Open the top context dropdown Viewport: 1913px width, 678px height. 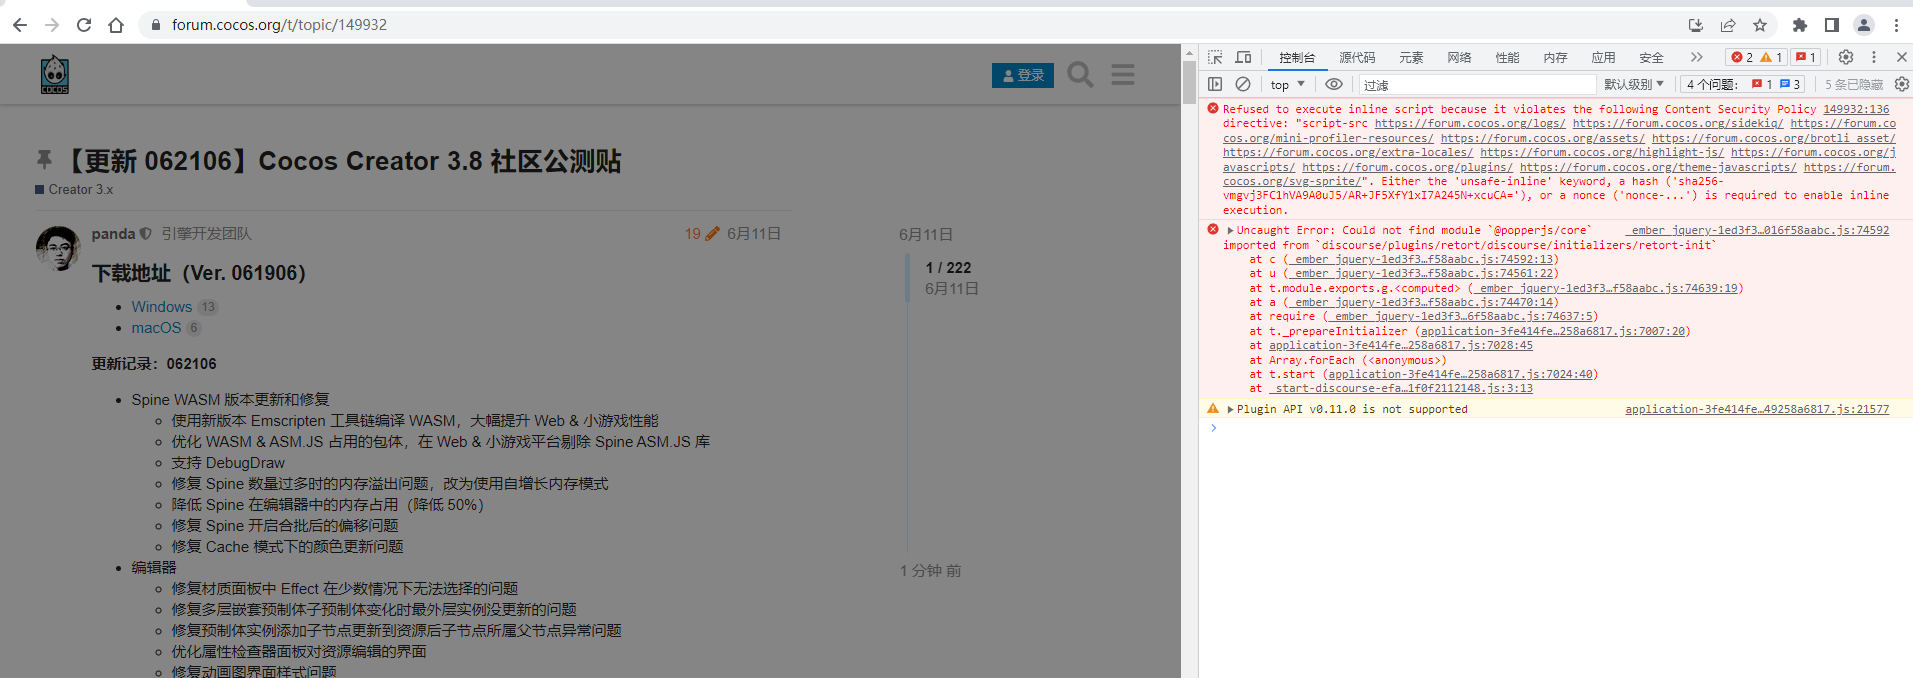click(x=1288, y=85)
